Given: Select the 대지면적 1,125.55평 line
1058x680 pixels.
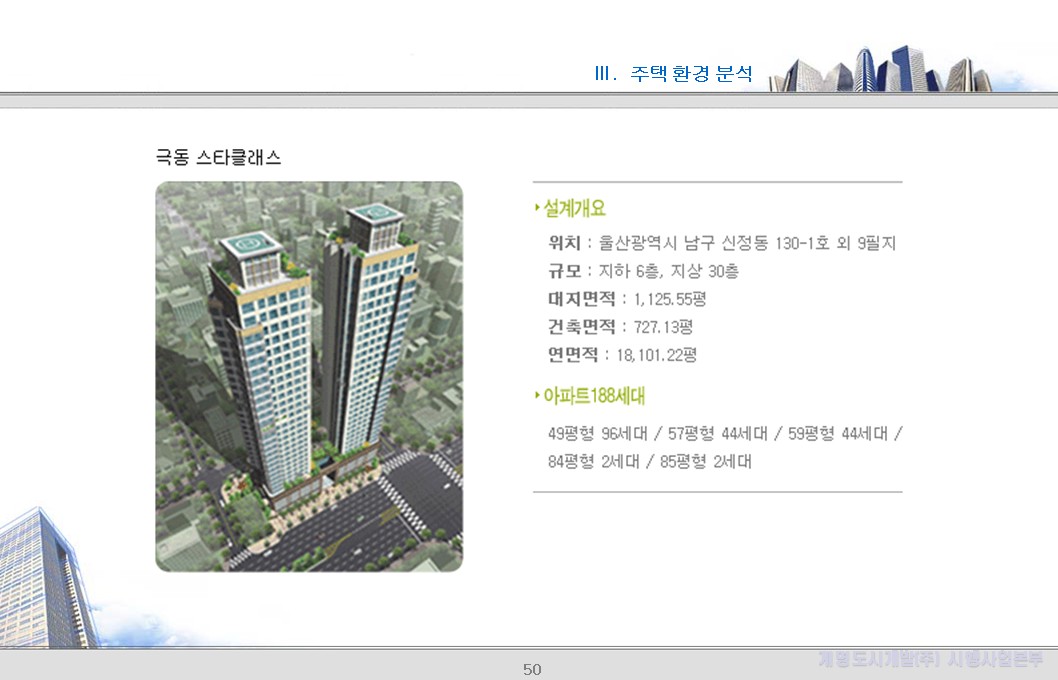Looking at the screenshot, I should [627, 299].
